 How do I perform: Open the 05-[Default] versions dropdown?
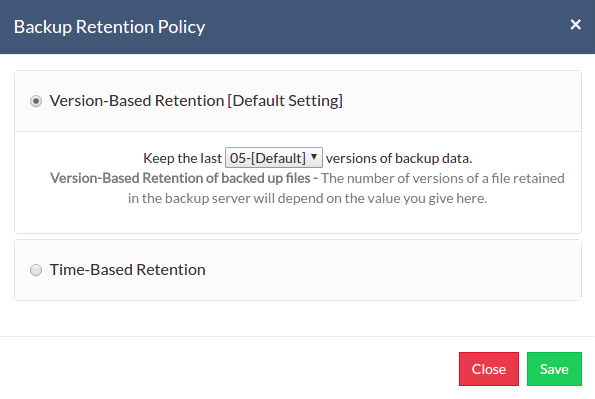[274, 158]
